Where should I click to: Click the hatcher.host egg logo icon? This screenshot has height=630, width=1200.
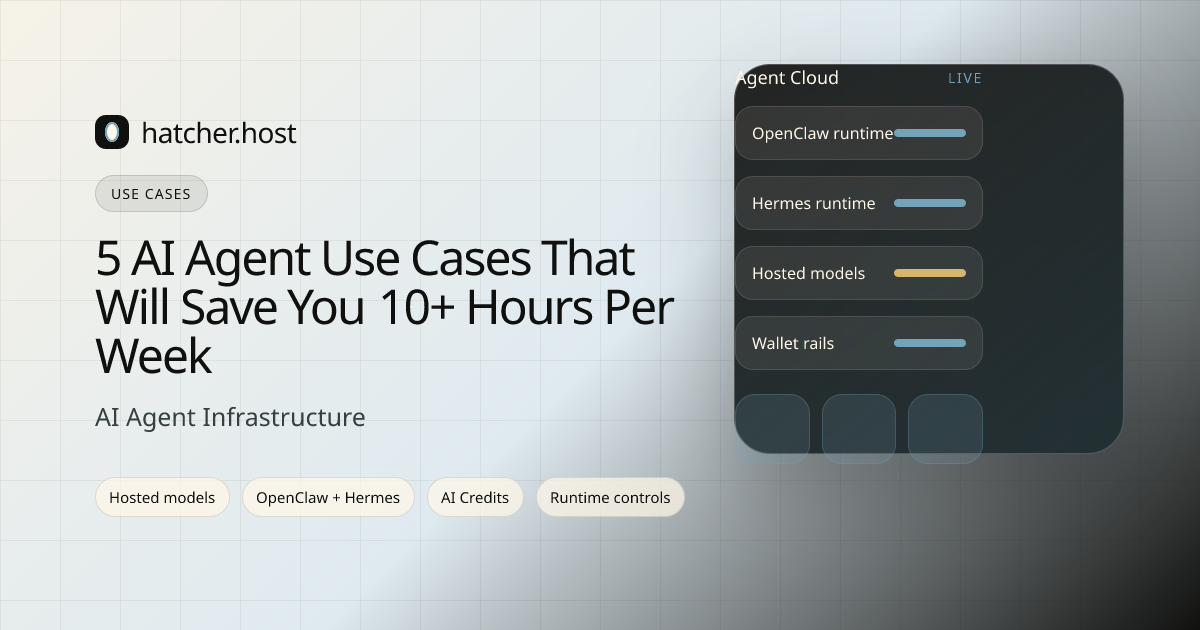(x=112, y=132)
